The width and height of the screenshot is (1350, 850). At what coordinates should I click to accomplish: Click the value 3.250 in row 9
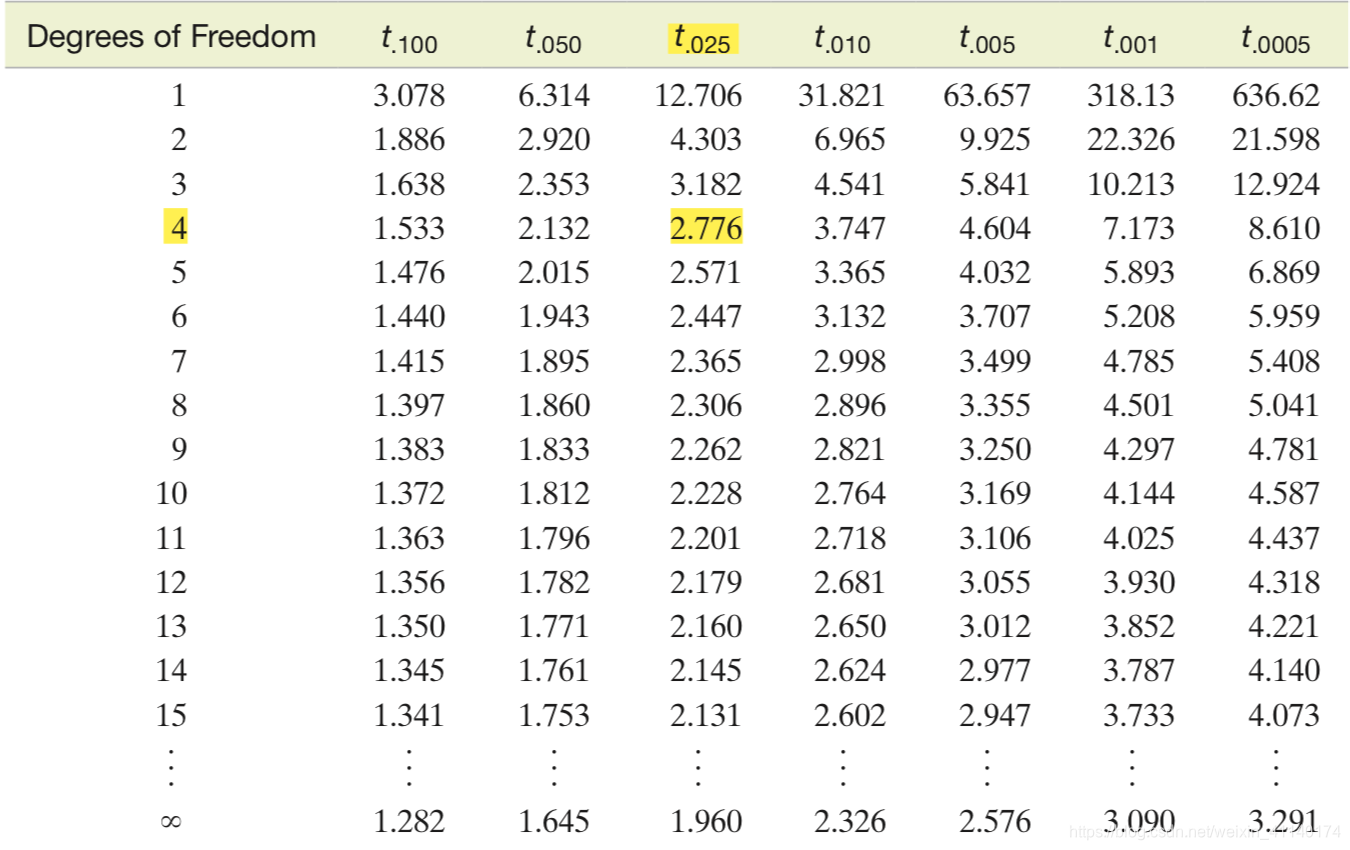point(995,450)
